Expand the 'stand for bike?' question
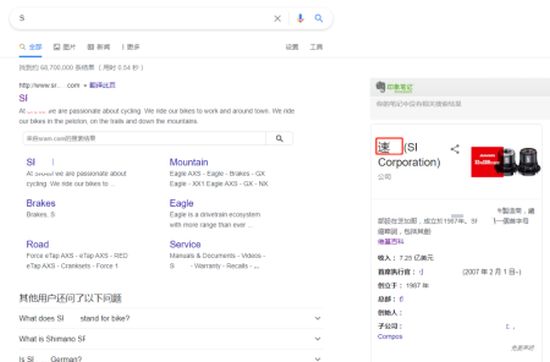The width and height of the screenshot is (550, 362). point(170,318)
